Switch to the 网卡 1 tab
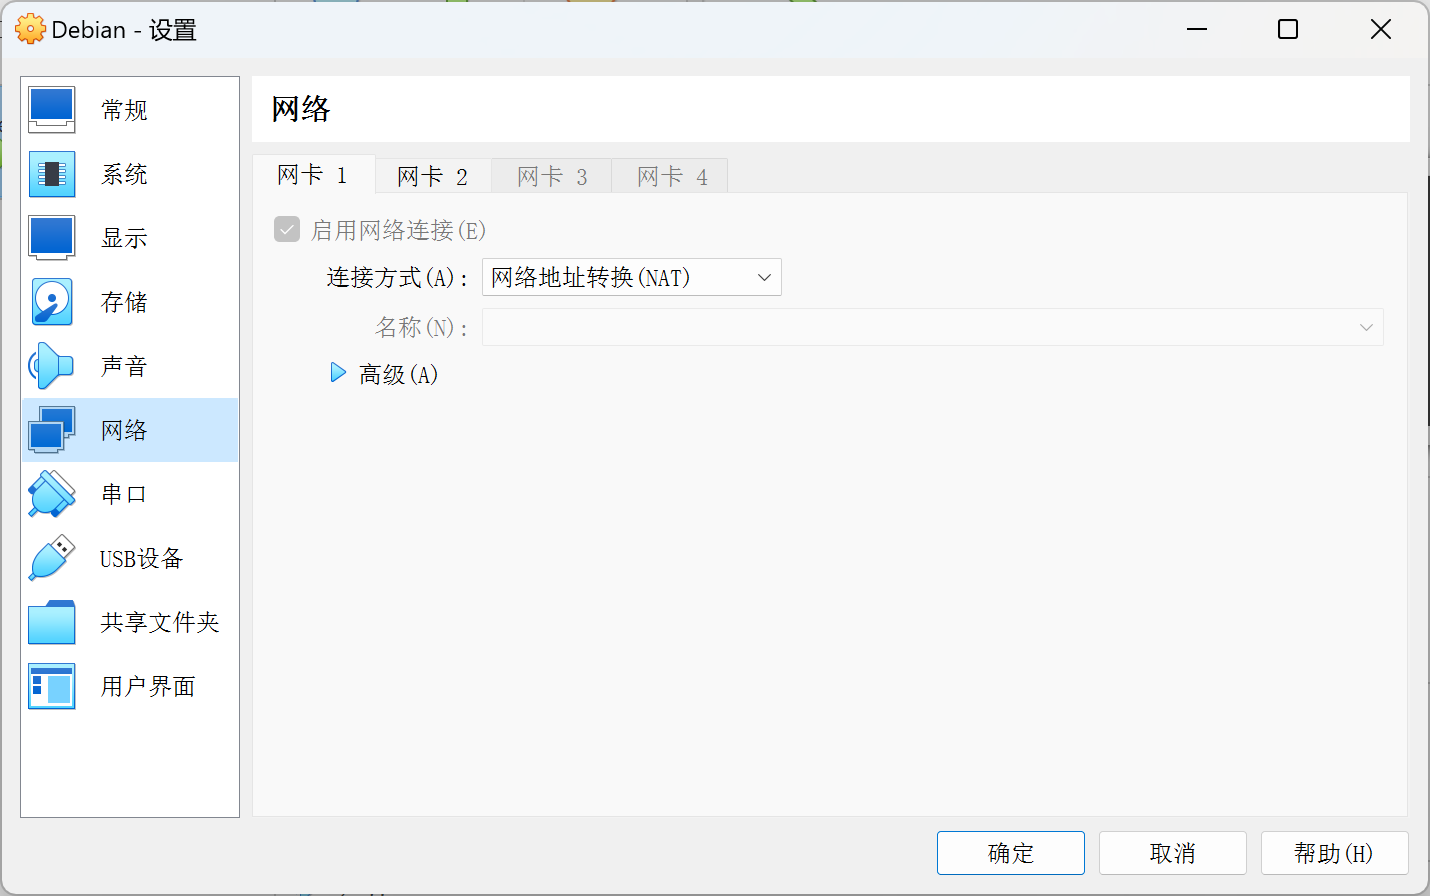The image size is (1430, 896). (x=313, y=175)
